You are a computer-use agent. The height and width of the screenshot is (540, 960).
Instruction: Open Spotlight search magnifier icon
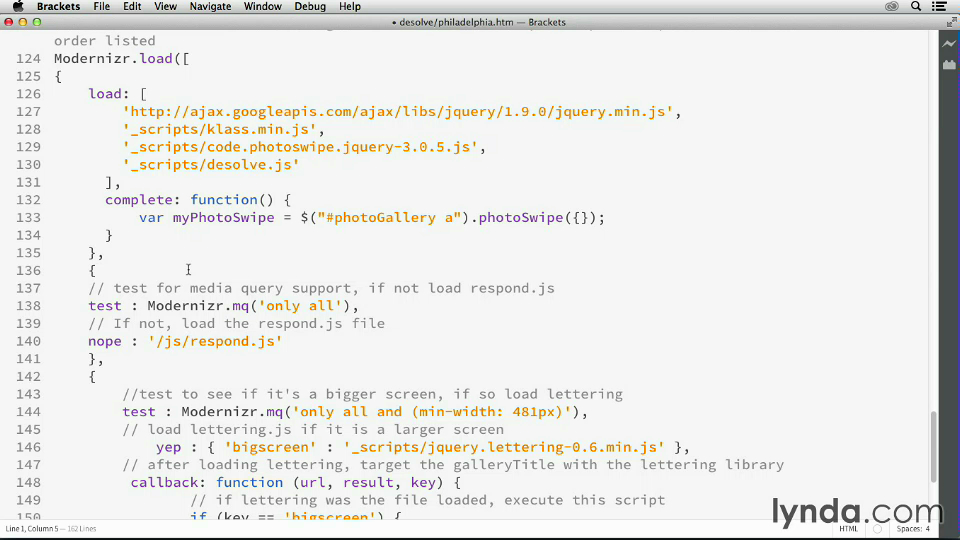[x=916, y=6]
